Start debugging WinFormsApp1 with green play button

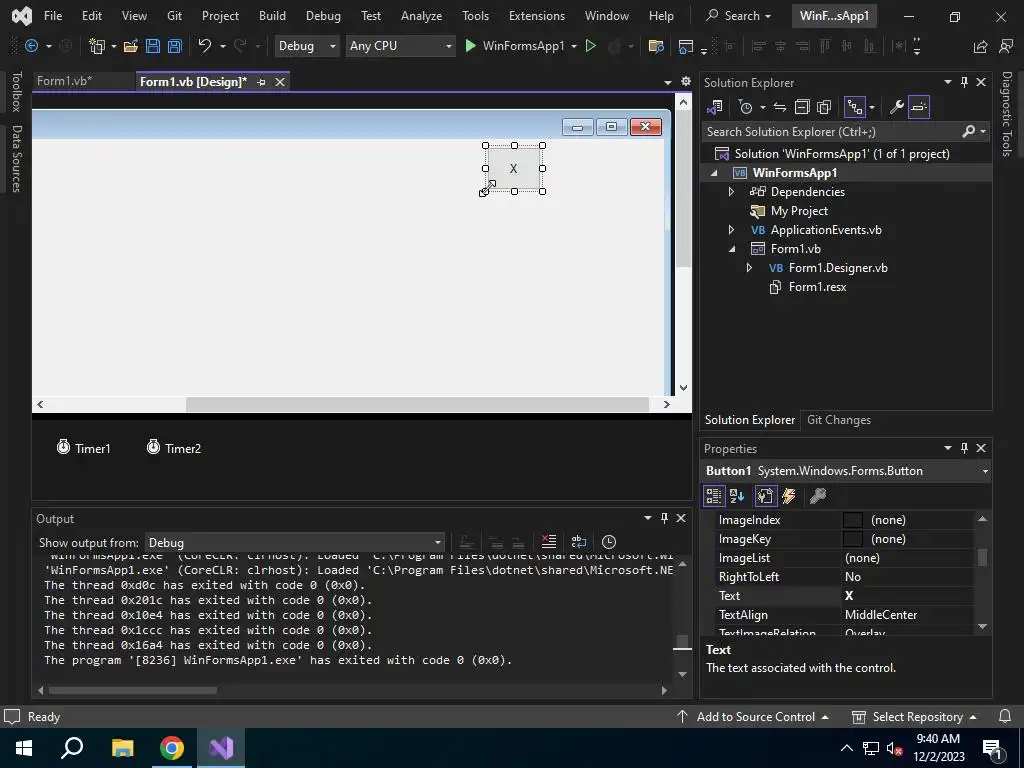pos(470,46)
